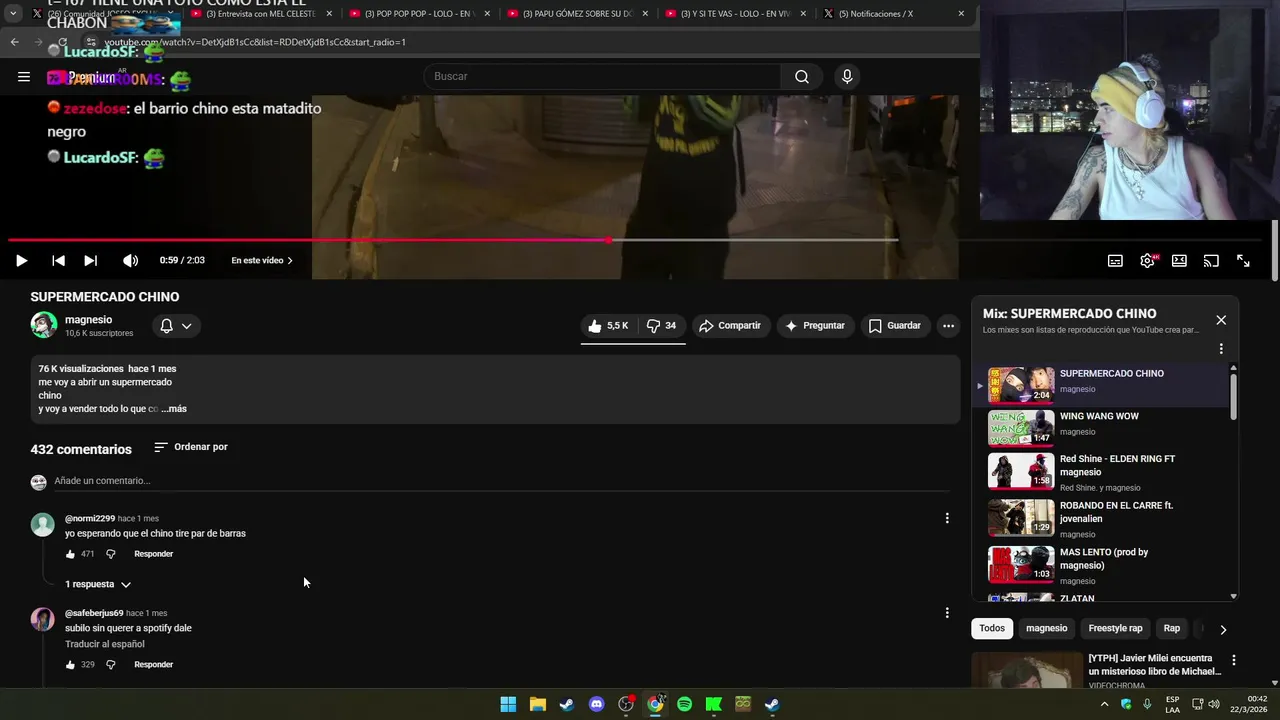Select the 'Todos' filter chip
The height and width of the screenshot is (720, 1280).
coord(992,628)
